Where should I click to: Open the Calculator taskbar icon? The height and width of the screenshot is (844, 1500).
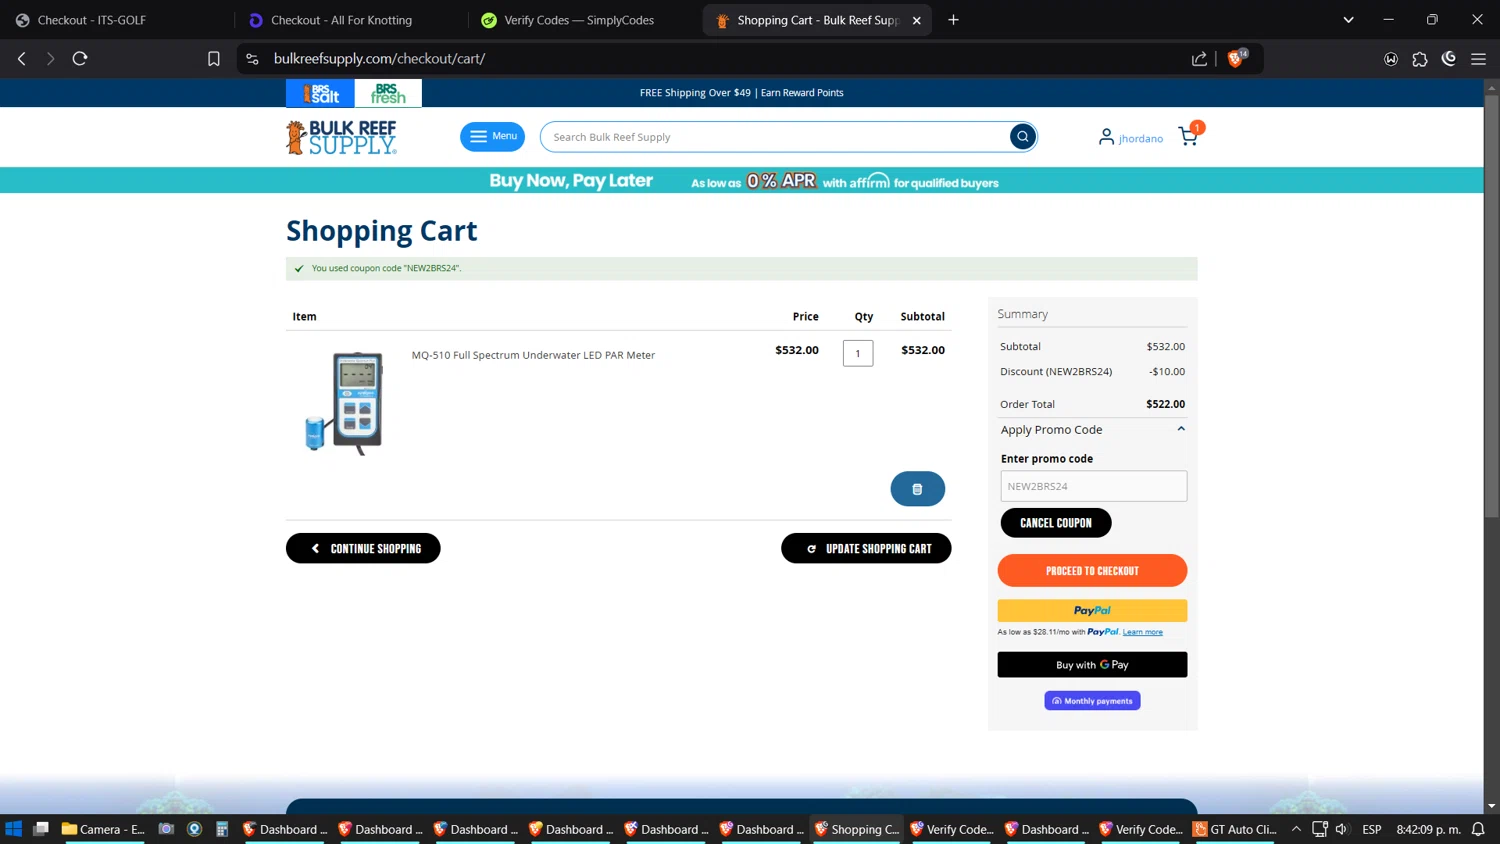click(222, 829)
